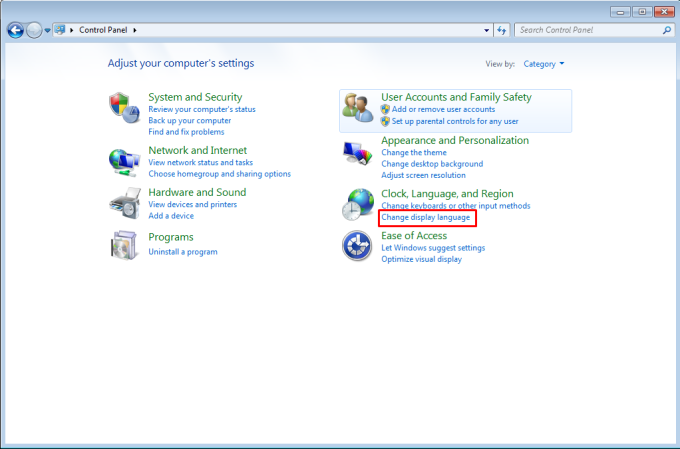Click the Control Panel breadcrumb in address bar
Image resolution: width=680 pixels, height=449 pixels.
(x=104, y=30)
